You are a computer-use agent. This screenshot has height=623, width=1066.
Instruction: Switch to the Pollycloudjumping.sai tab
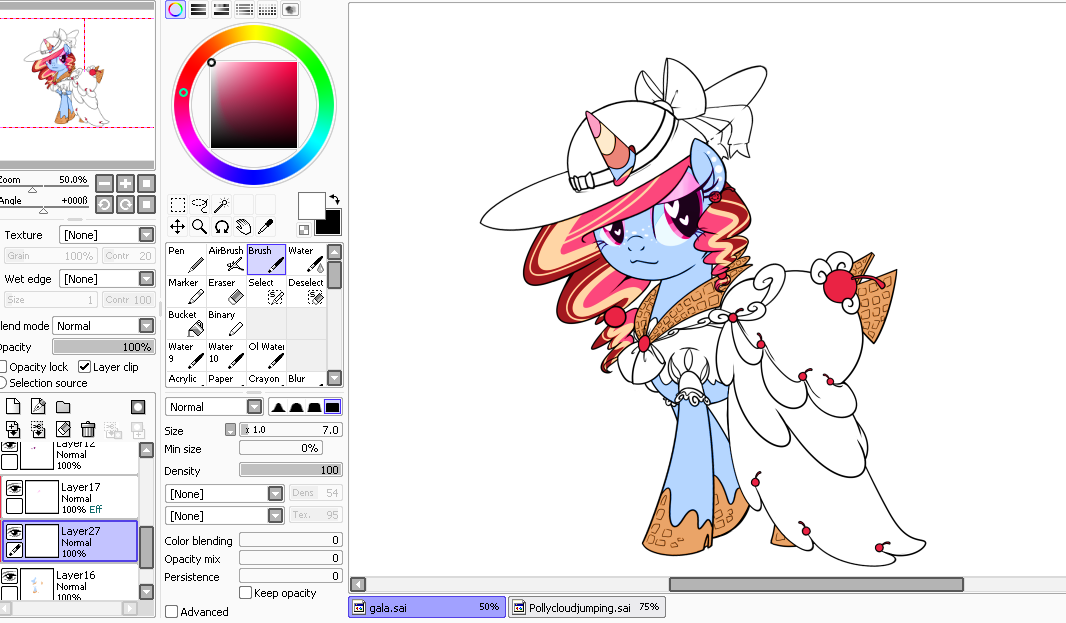(x=587, y=607)
